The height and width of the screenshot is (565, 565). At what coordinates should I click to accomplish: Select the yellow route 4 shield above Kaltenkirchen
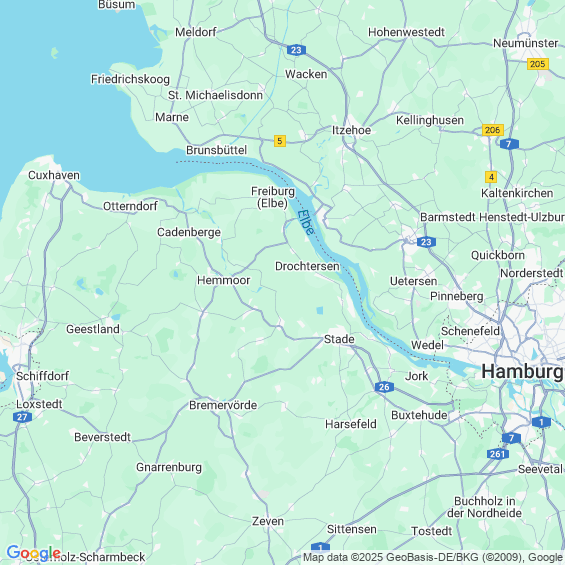(491, 177)
